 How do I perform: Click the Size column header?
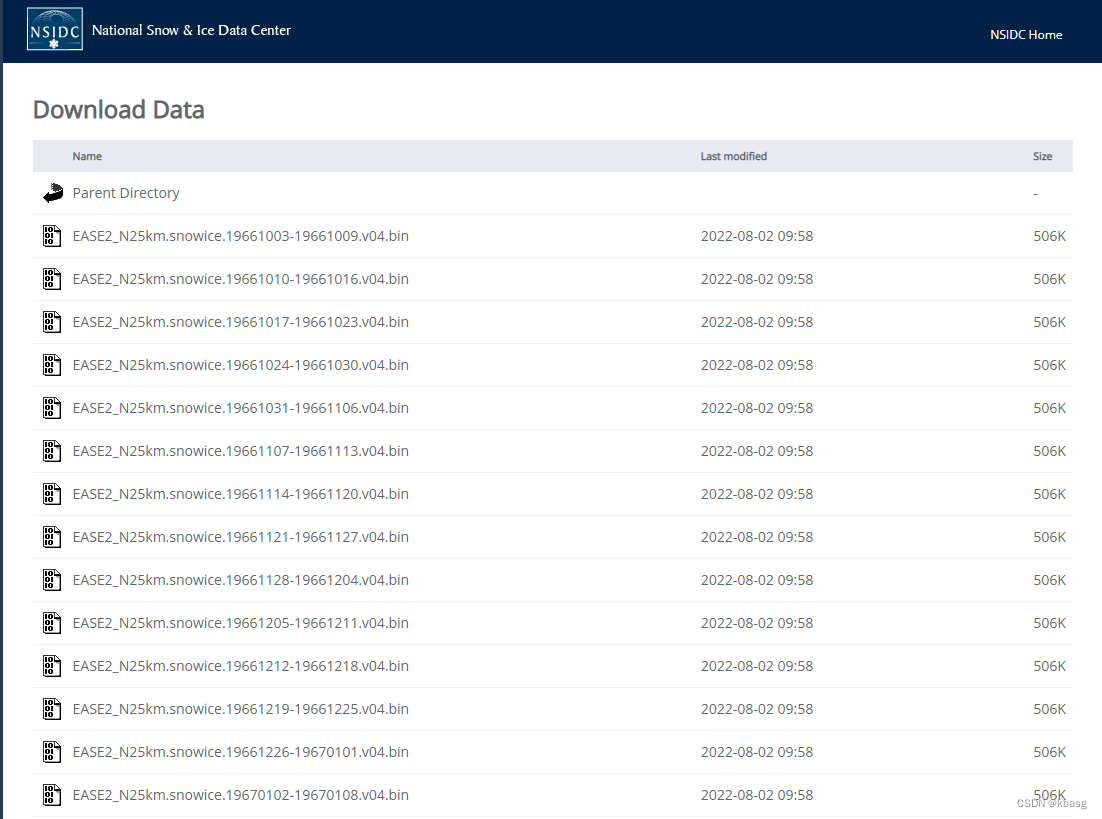click(x=1042, y=156)
